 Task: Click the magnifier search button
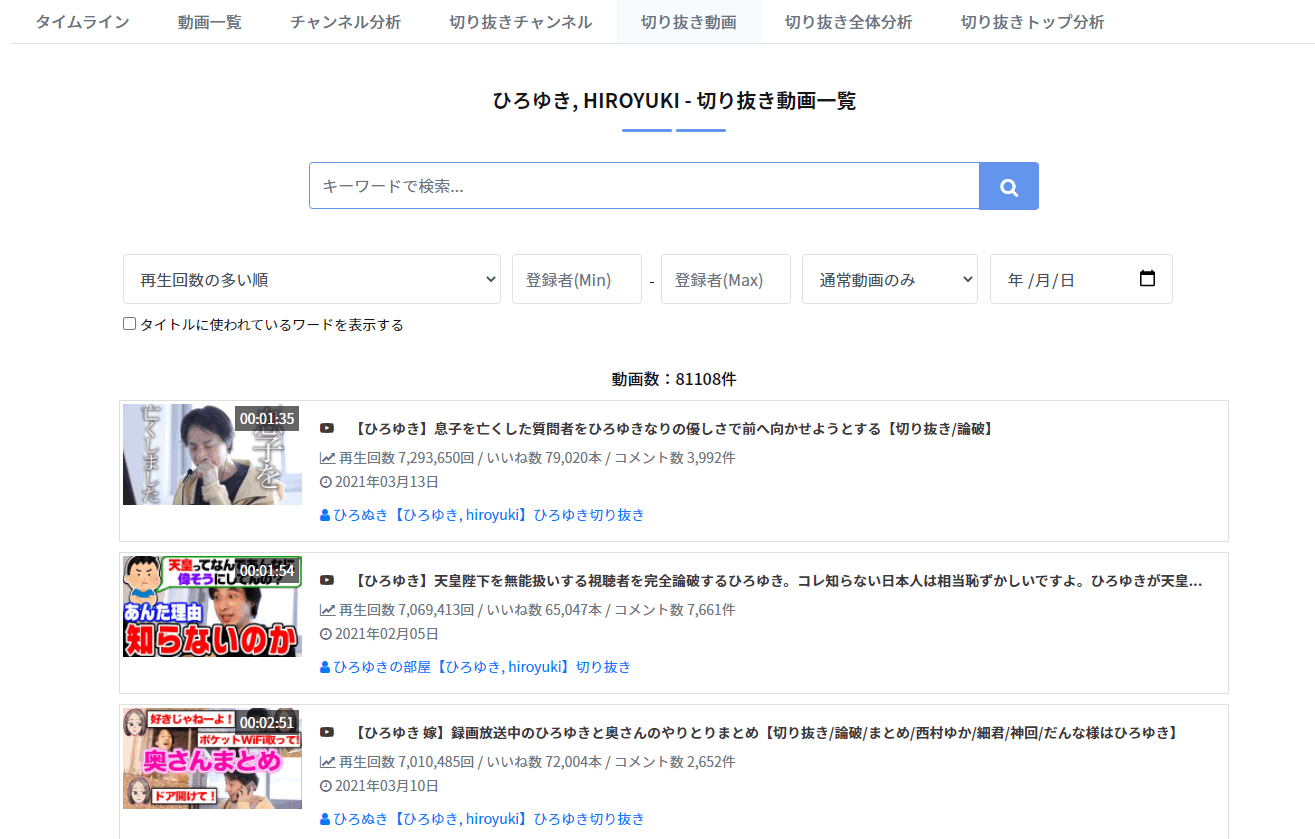[x=1009, y=186]
